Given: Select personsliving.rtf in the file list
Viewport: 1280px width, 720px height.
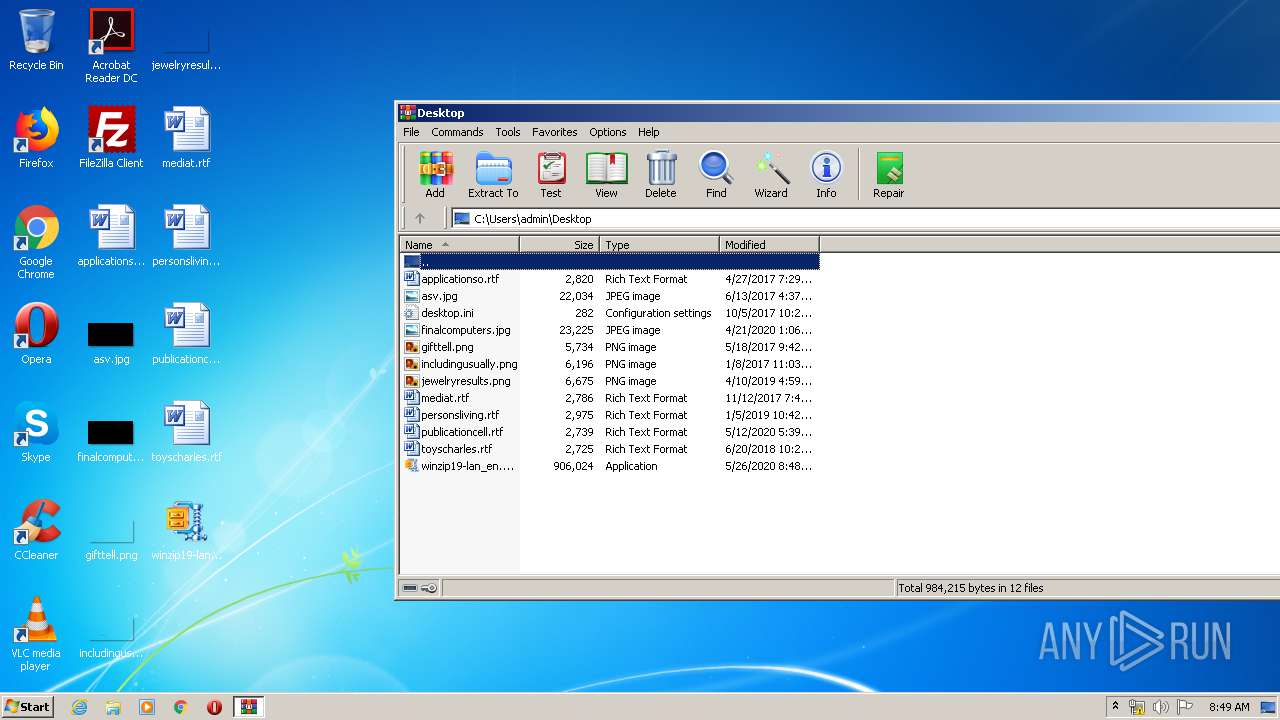Looking at the screenshot, I should pos(610,415).
